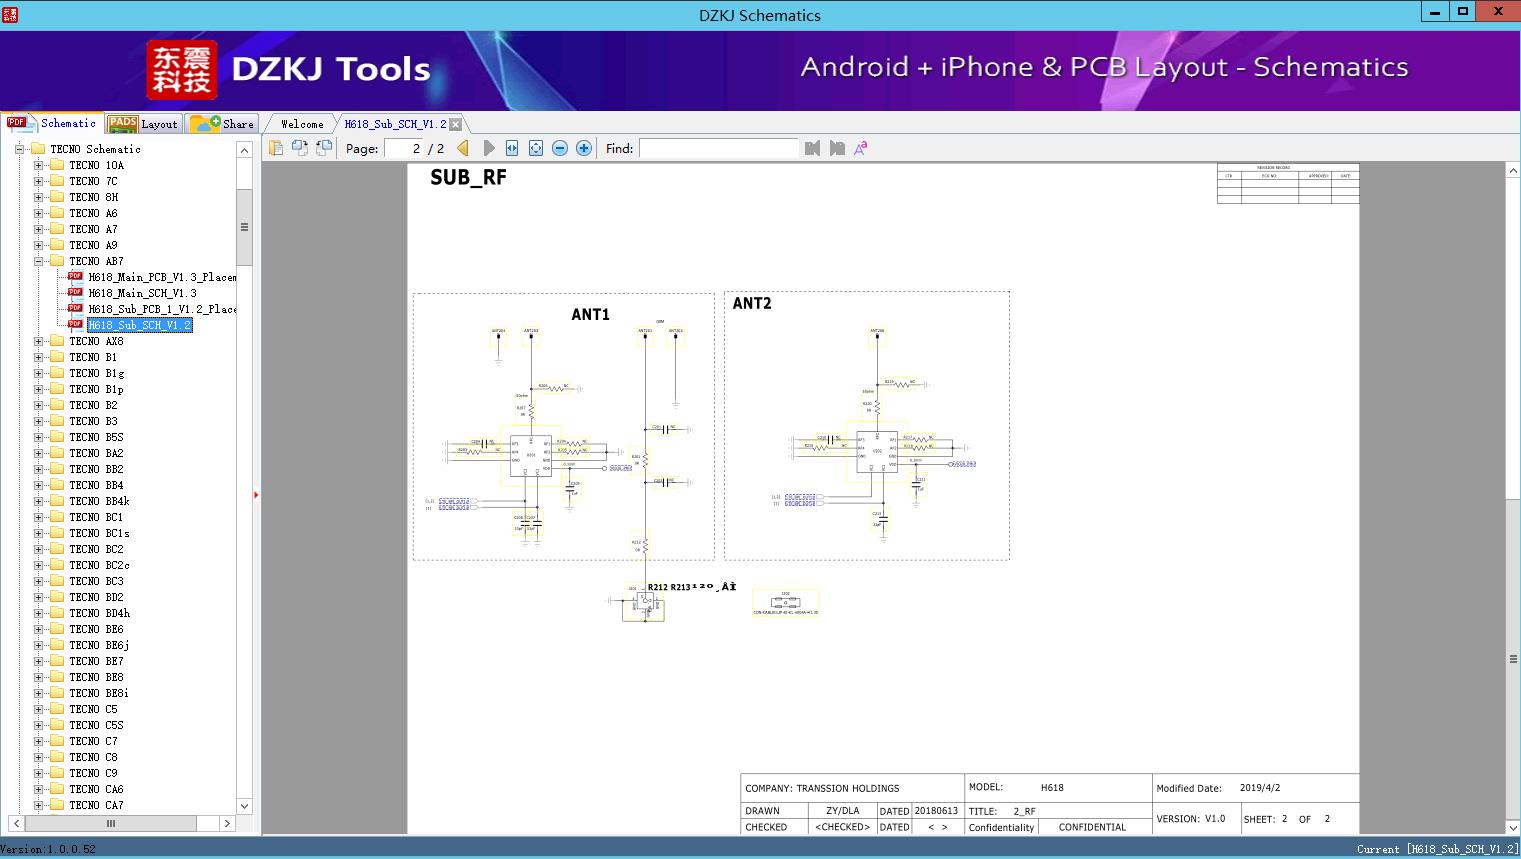1521x859 pixels.
Task: Click the TECNO C5 folder icon
Action: (57, 709)
